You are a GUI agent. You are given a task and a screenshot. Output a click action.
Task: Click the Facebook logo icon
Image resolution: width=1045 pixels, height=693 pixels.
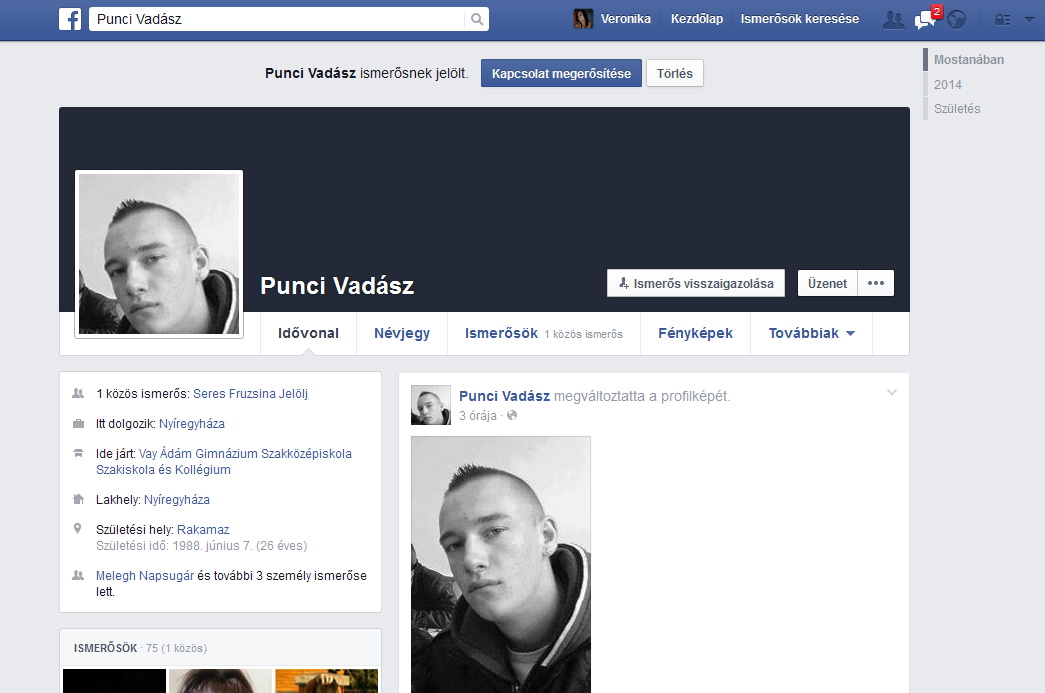point(70,19)
